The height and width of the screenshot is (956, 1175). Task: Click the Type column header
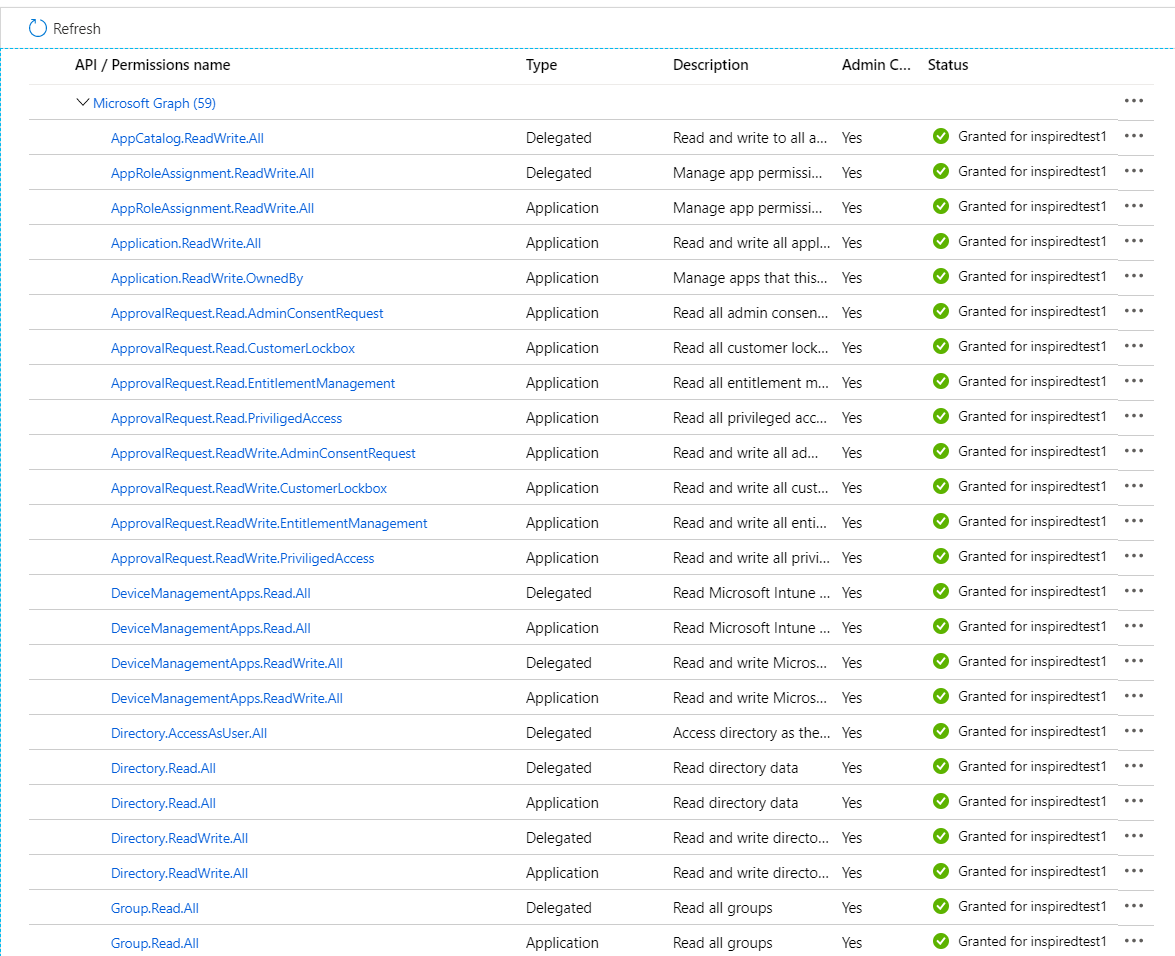[x=541, y=65]
